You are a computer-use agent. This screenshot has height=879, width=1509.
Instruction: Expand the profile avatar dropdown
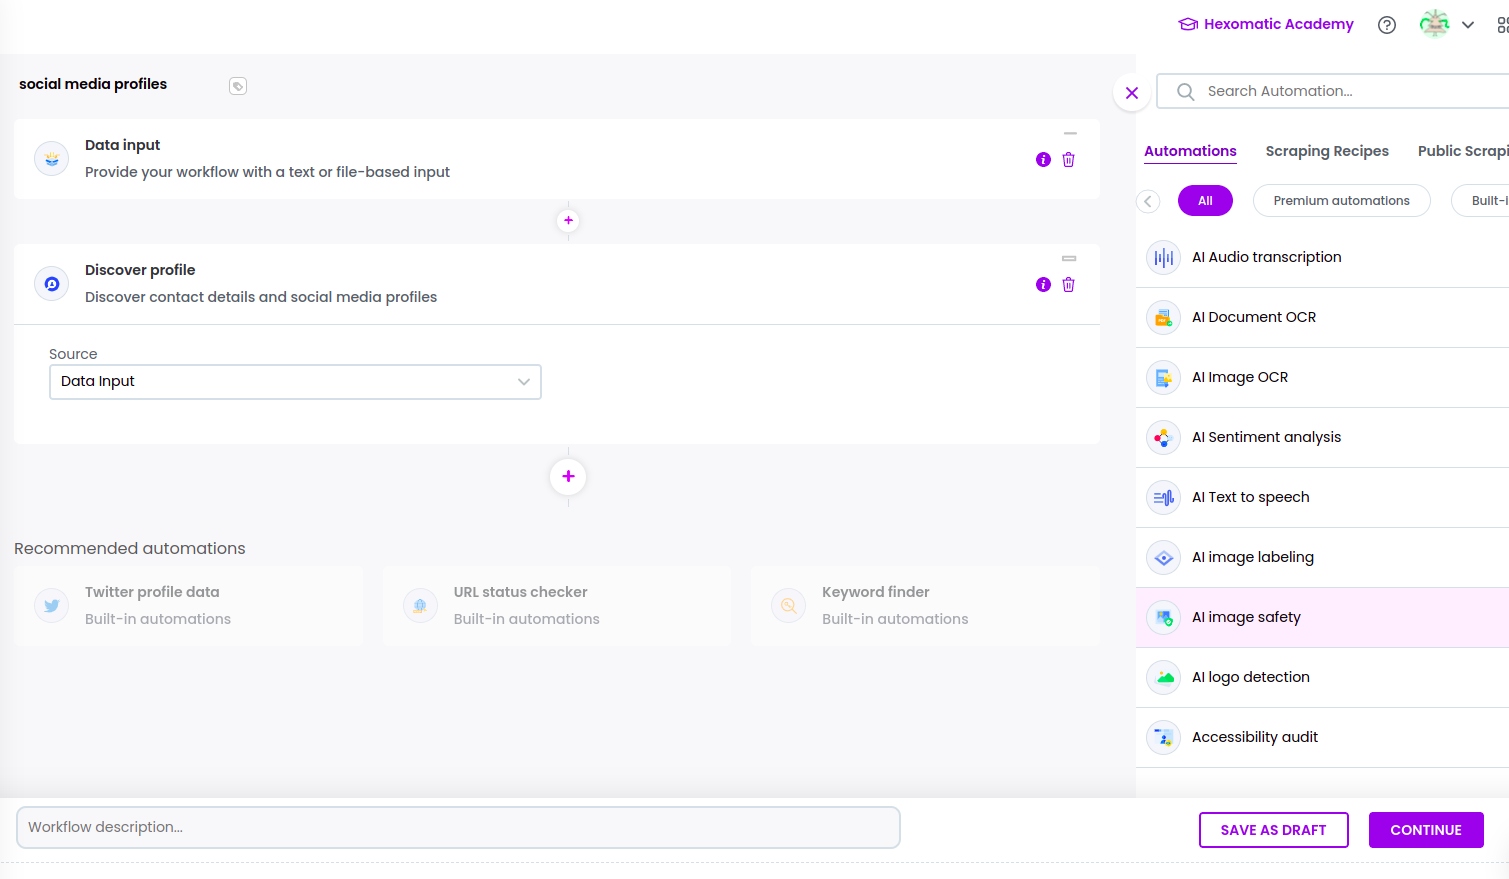(1467, 24)
